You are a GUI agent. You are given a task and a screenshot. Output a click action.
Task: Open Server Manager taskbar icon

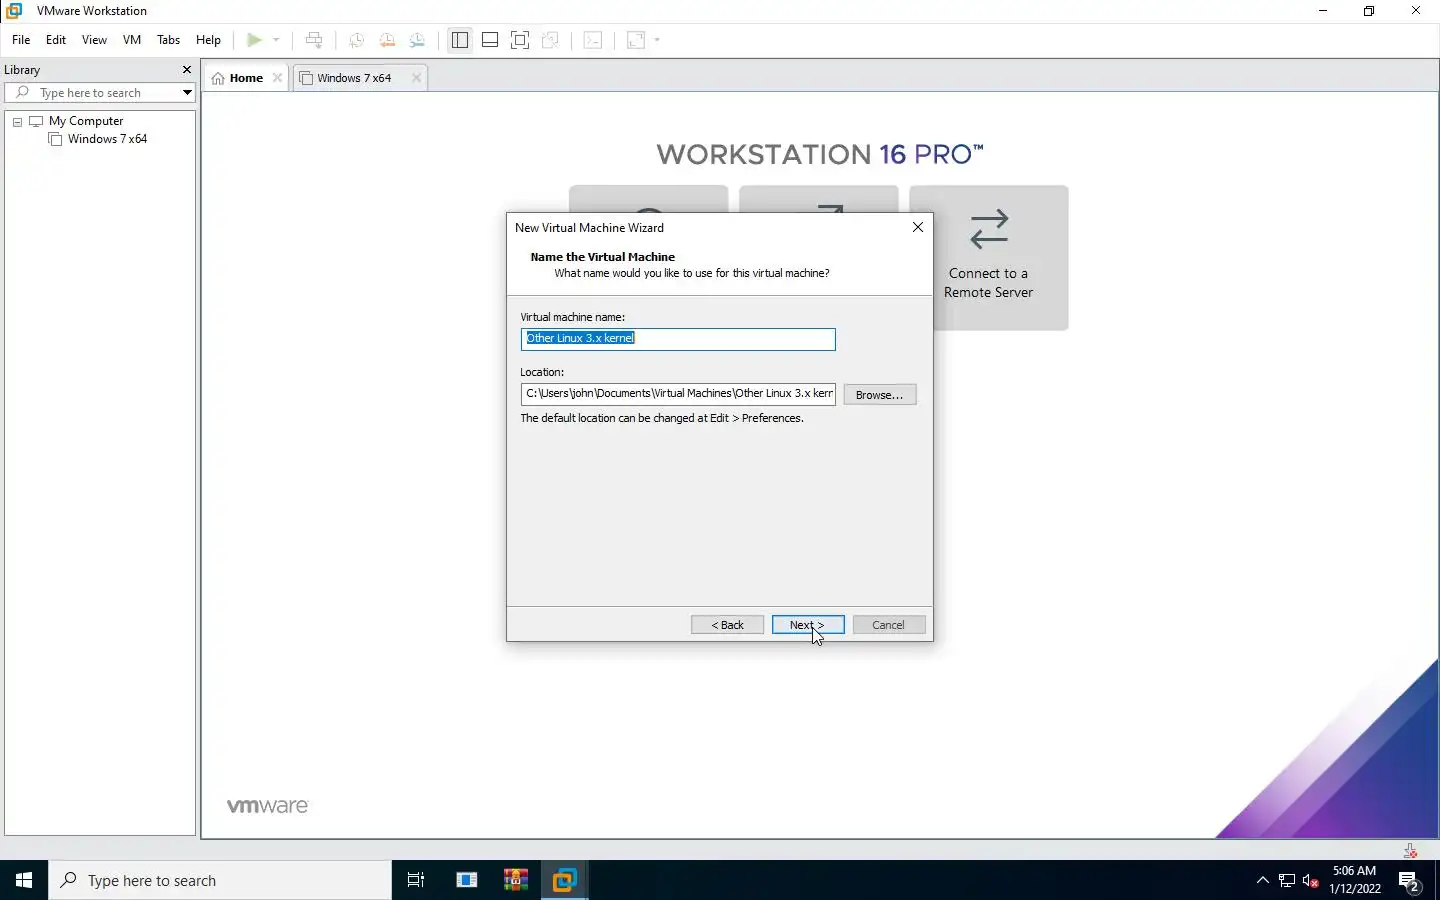[x=467, y=880]
